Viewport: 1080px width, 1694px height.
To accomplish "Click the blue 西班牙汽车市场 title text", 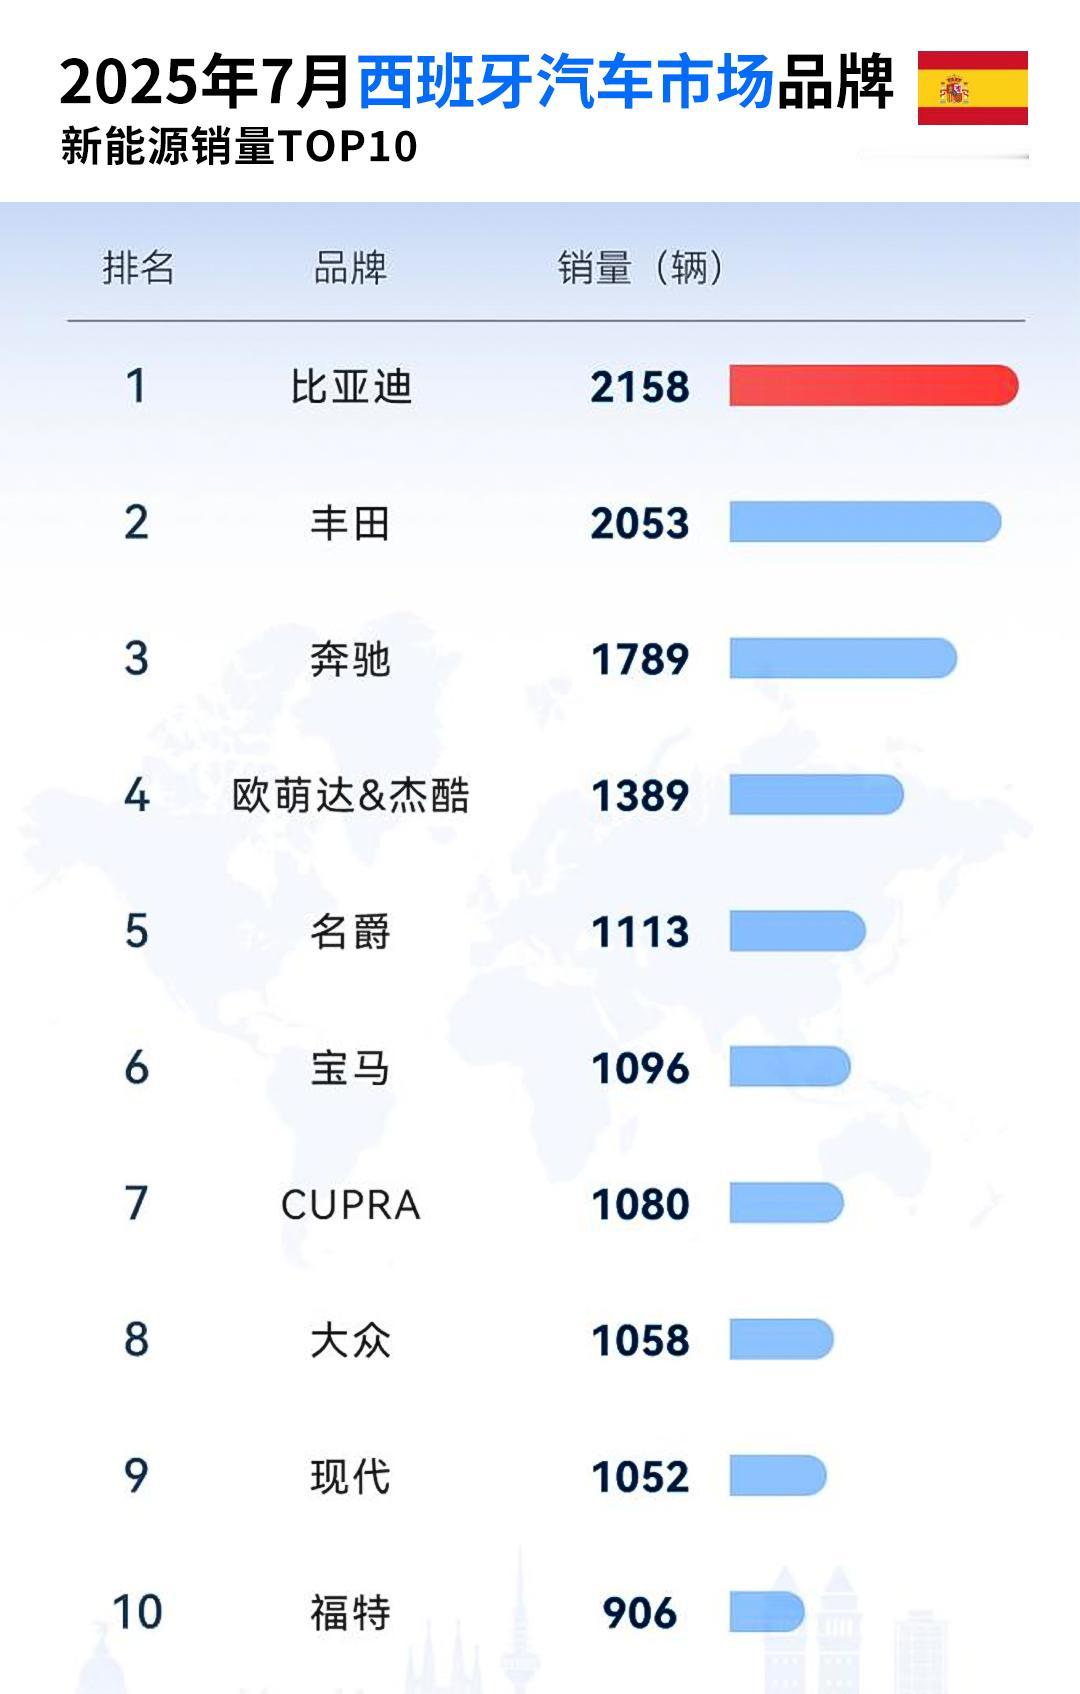I will click(566, 82).
